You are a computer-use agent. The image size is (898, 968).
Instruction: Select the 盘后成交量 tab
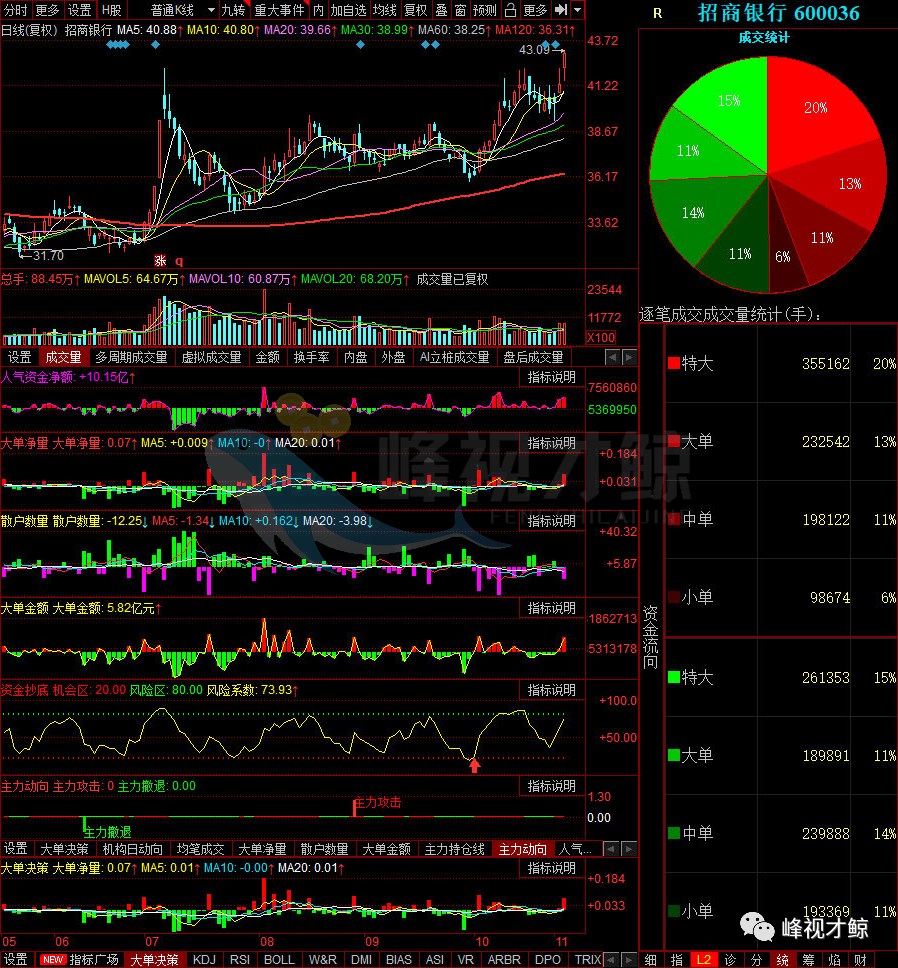pyautogui.click(x=533, y=357)
